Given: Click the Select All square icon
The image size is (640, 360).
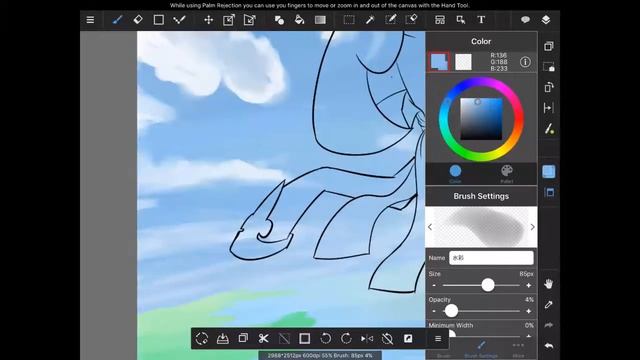Looking at the screenshot, I should point(304,338).
